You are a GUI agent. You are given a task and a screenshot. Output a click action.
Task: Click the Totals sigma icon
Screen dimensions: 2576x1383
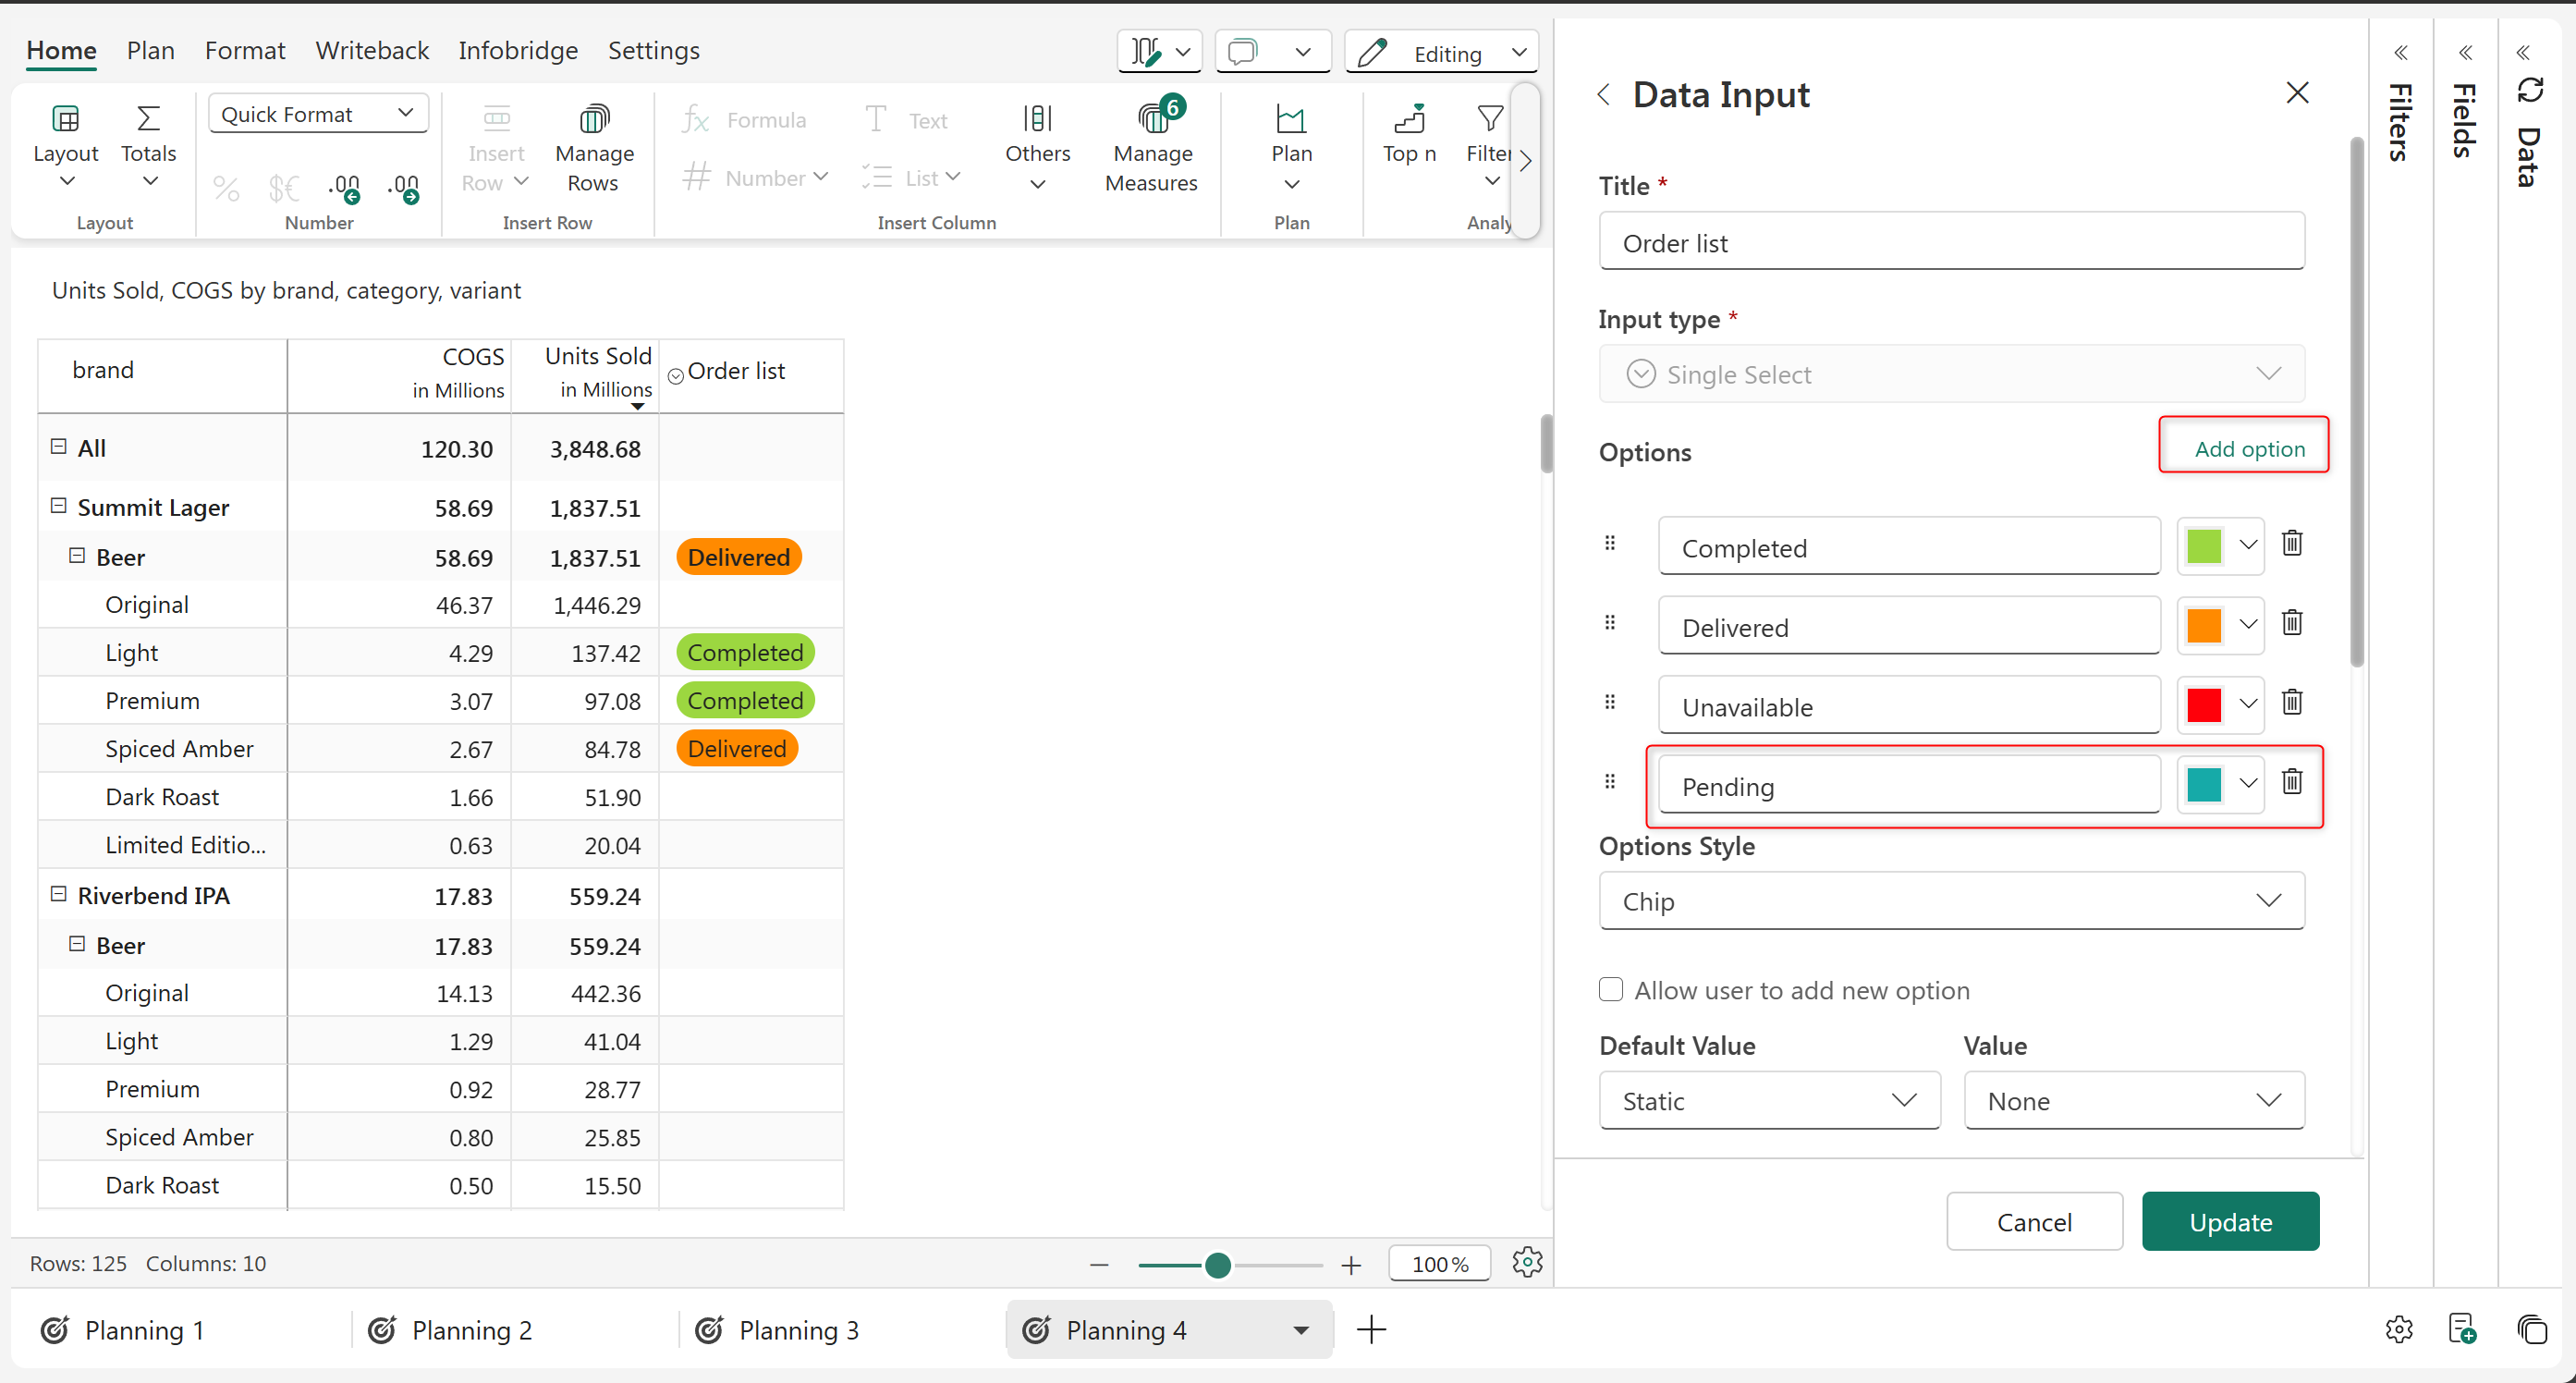148,119
